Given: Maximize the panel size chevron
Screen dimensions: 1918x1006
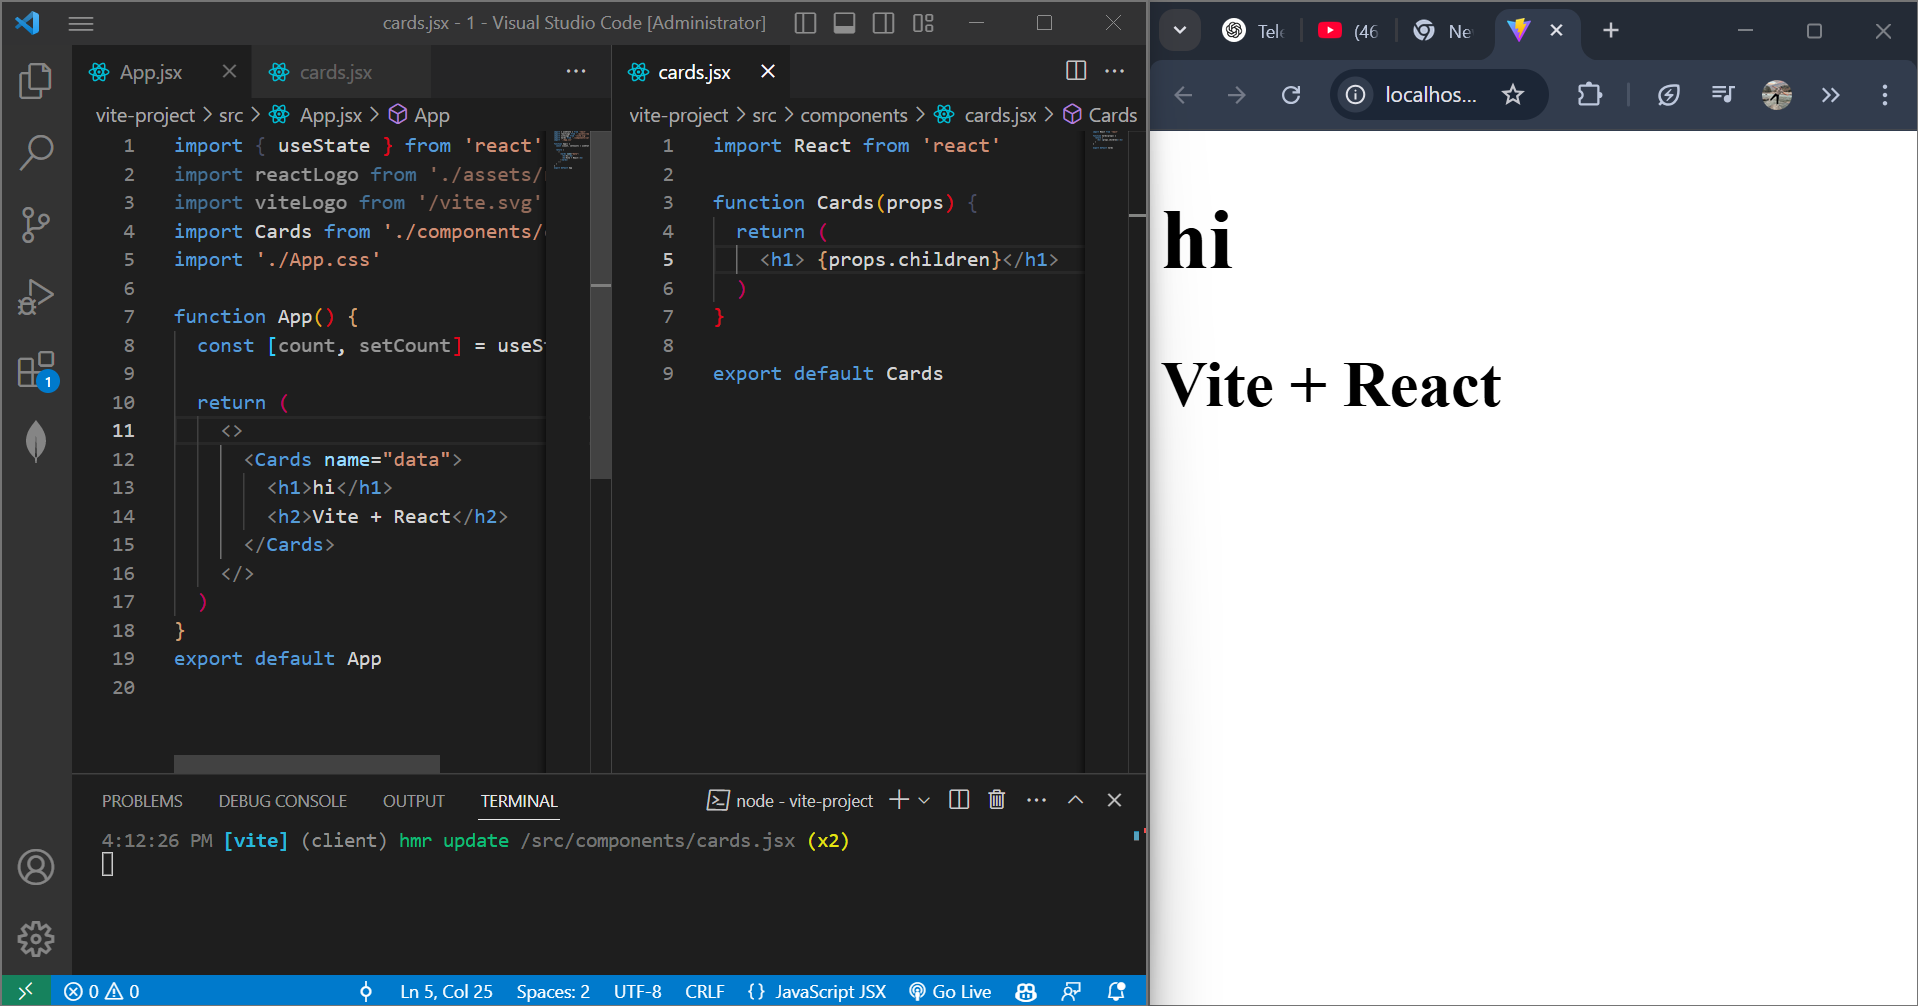Looking at the screenshot, I should point(1076,800).
